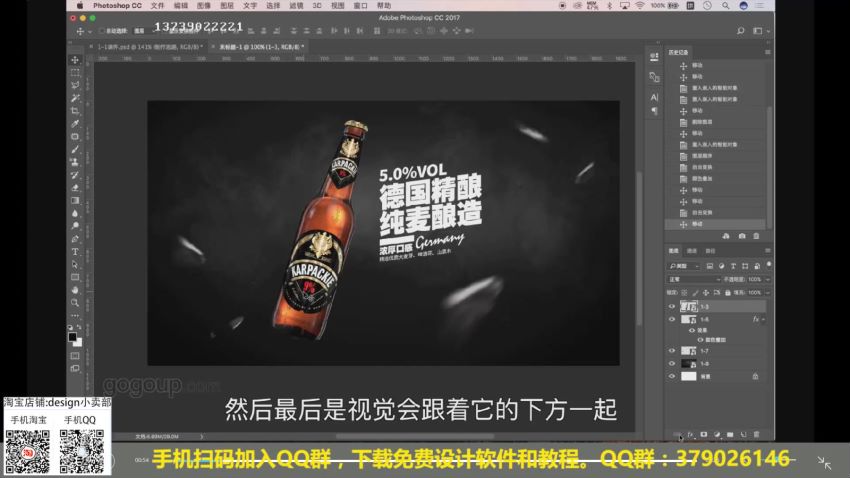The image size is (850, 478).
Task: Hide the 背景 background layer
Action: pos(672,376)
